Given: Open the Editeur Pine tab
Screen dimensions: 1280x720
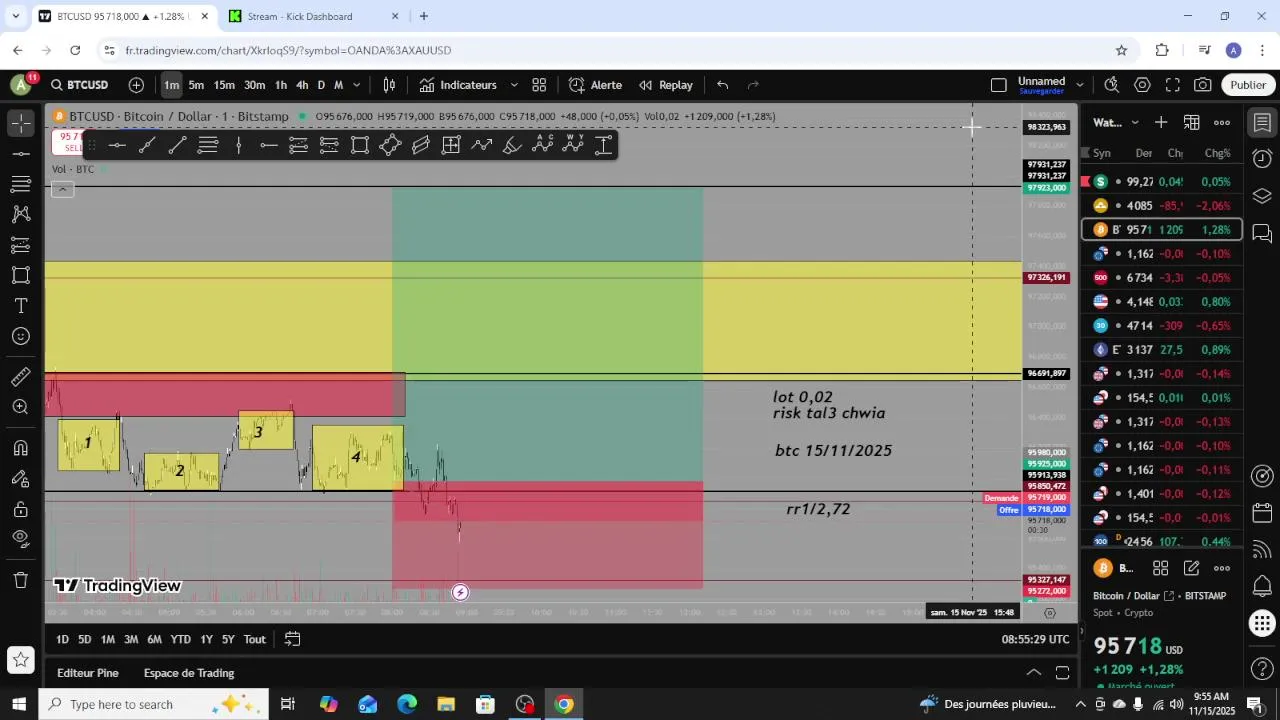Looking at the screenshot, I should click(x=88, y=673).
